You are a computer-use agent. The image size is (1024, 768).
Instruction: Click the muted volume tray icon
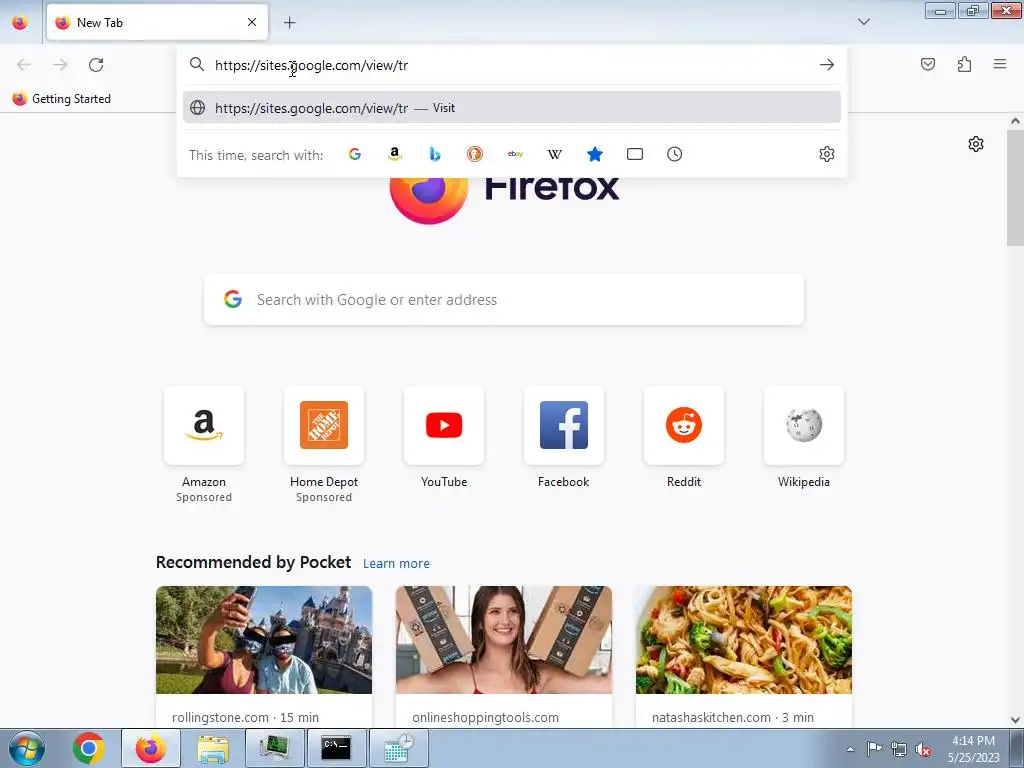[923, 749]
